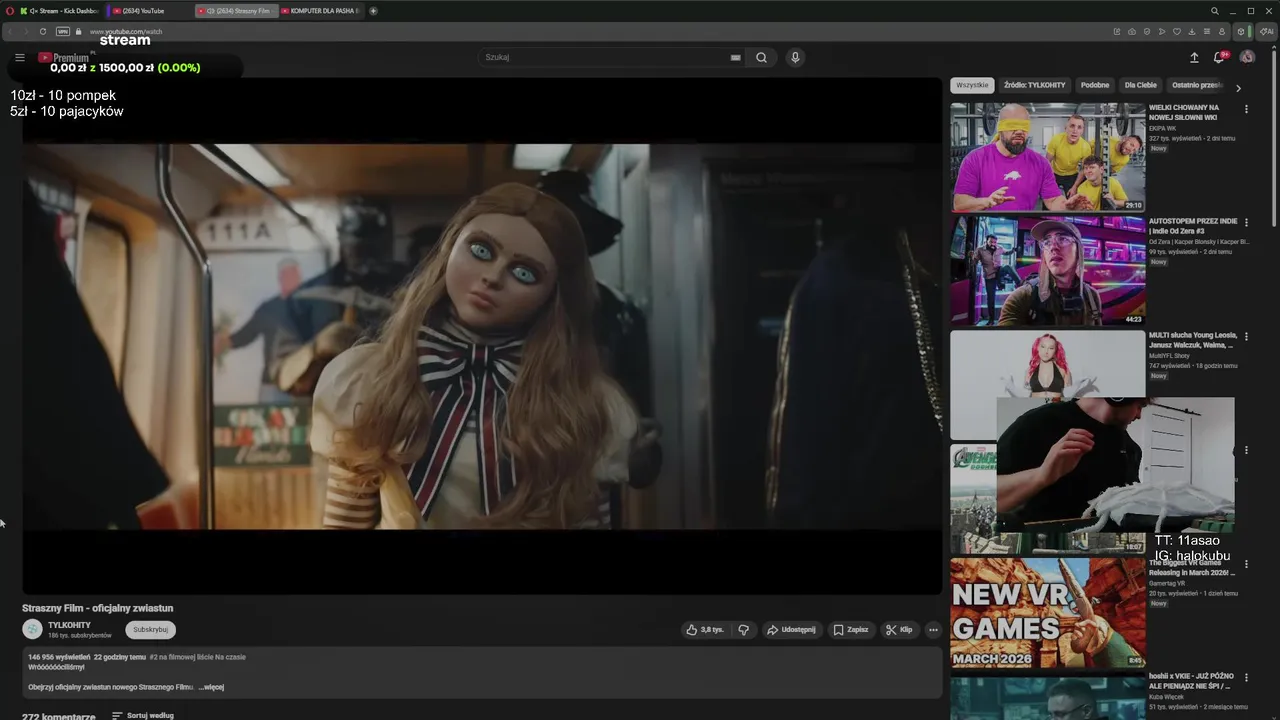Open a new browser tab
Image resolution: width=1280 pixels, height=720 pixels.
pyautogui.click(x=373, y=11)
